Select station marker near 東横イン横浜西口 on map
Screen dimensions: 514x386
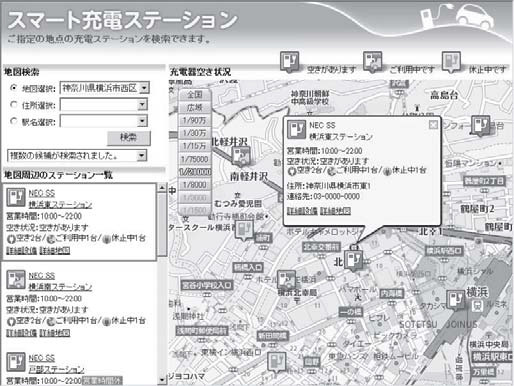click(277, 362)
